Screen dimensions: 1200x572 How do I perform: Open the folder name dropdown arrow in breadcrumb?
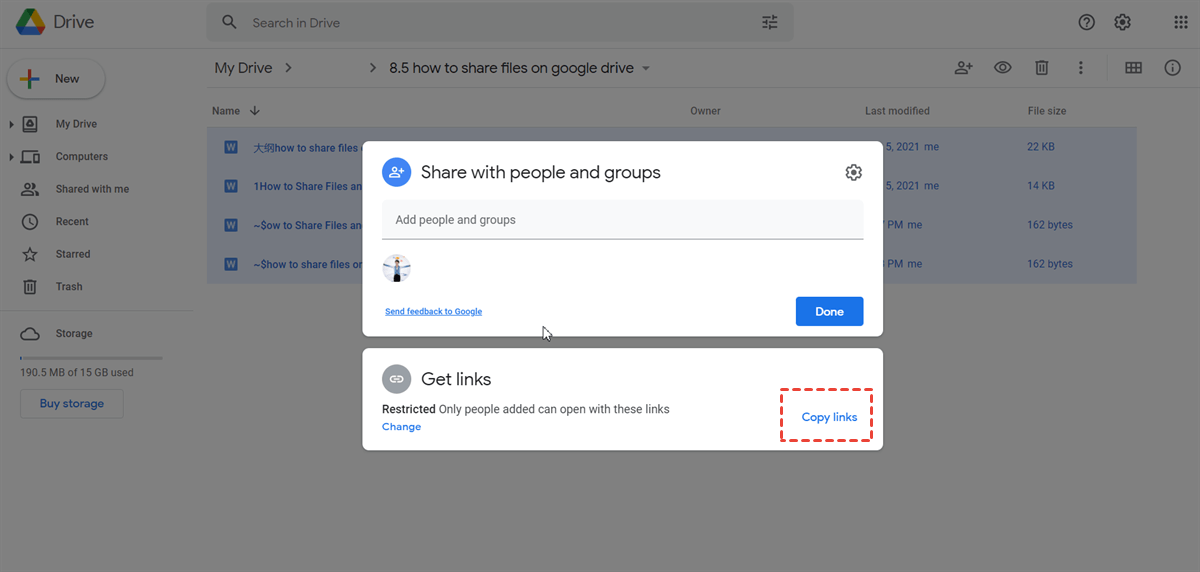[x=646, y=68]
